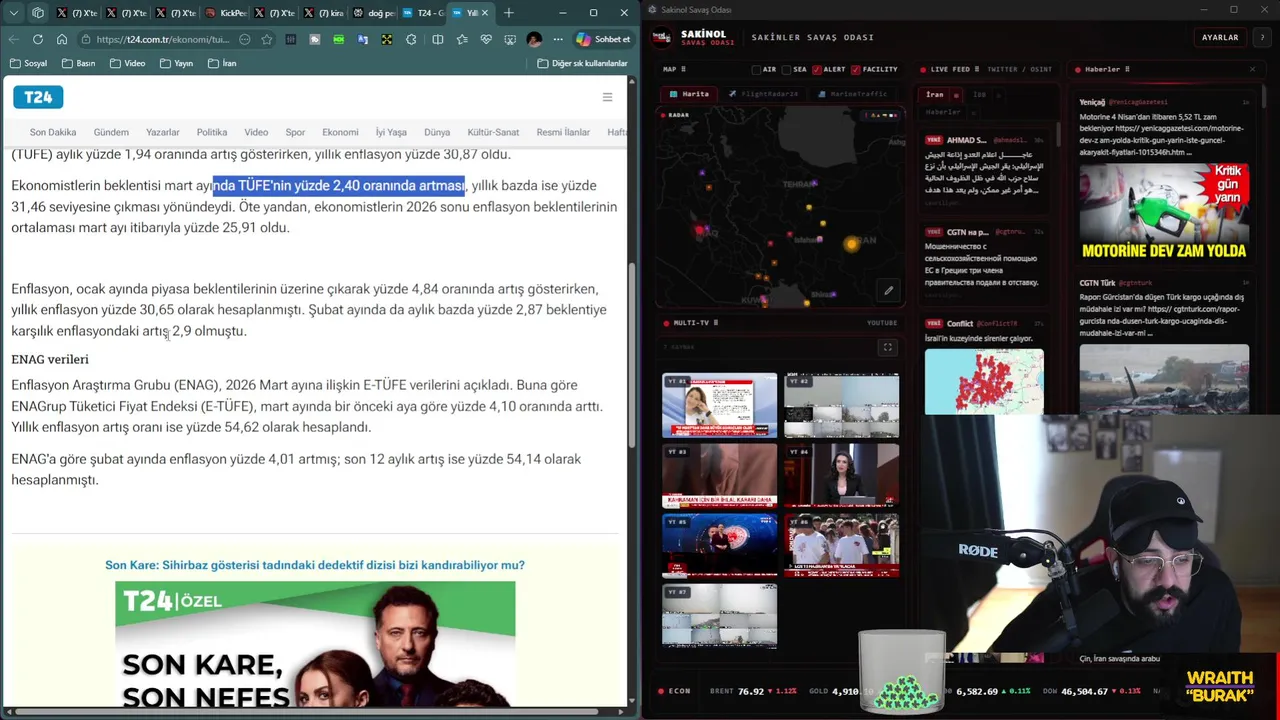Viewport: 1280px width, 720px height.
Task: Open Gündem section in T24 navigation
Action: click(x=111, y=132)
